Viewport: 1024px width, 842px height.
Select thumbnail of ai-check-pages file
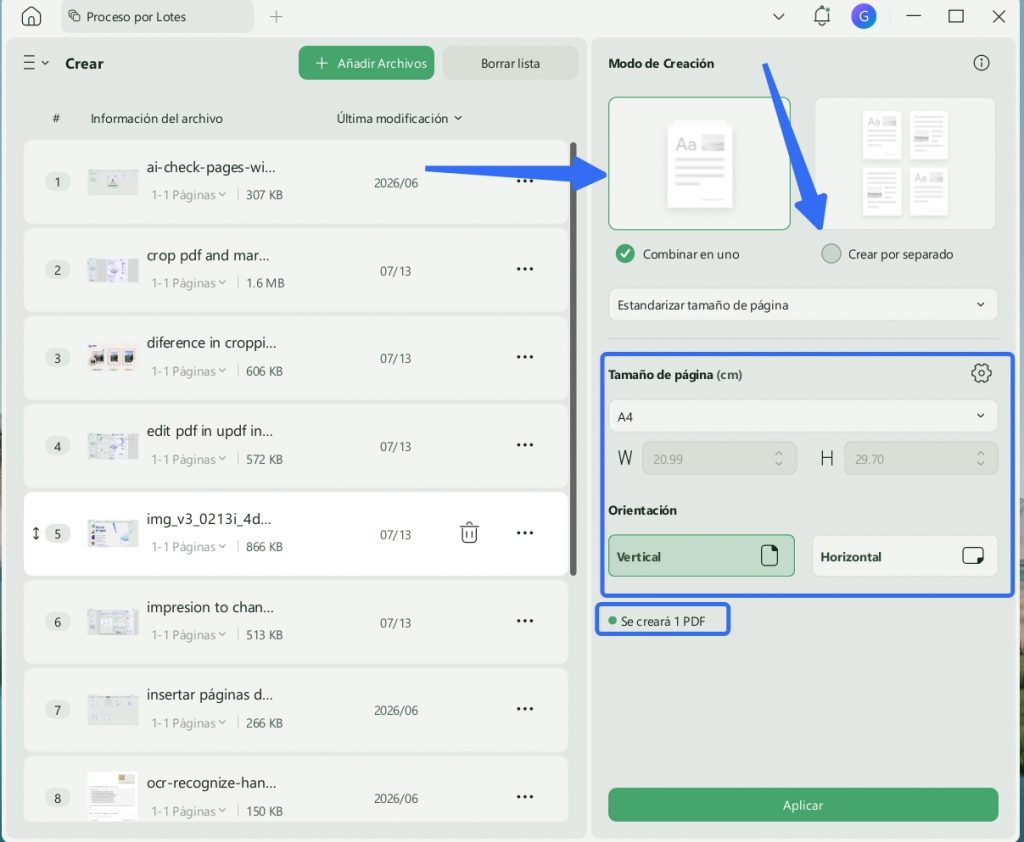click(x=113, y=182)
